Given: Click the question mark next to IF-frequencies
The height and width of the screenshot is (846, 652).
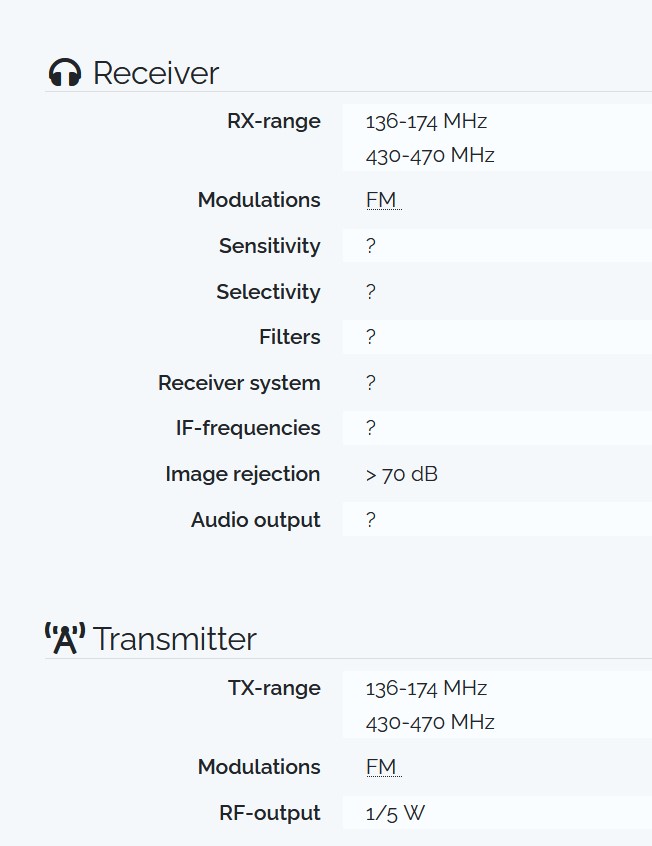Looking at the screenshot, I should [x=371, y=428].
